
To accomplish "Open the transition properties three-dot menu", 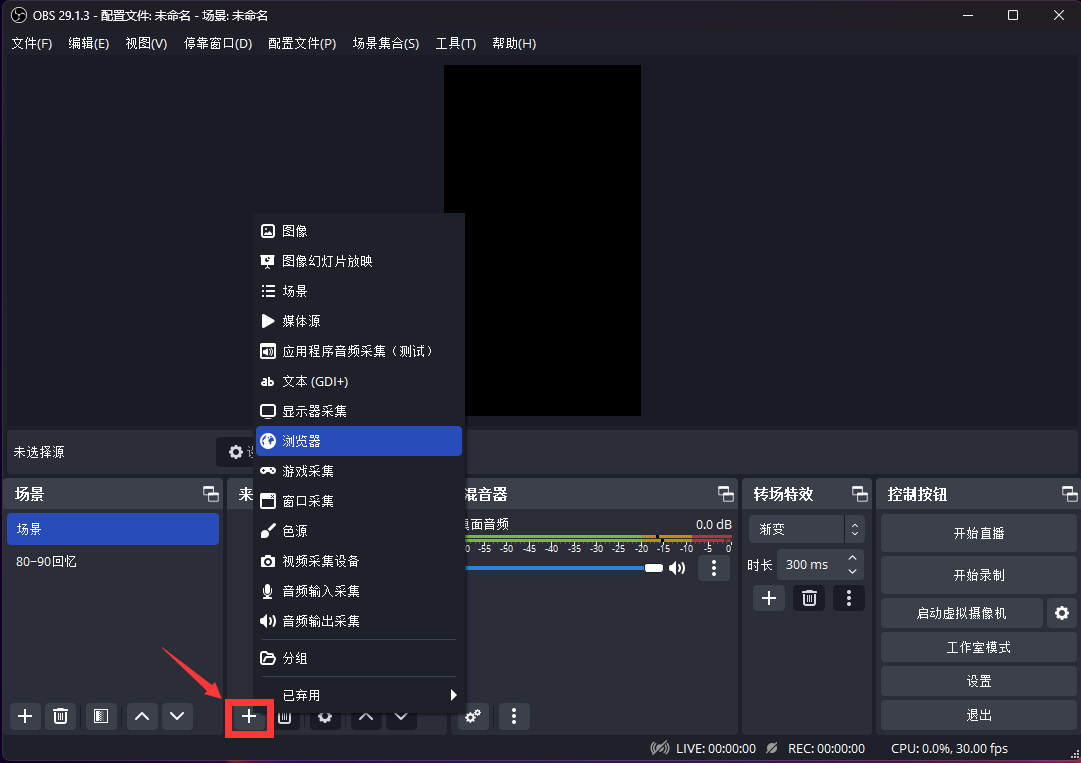I will pos(849,598).
